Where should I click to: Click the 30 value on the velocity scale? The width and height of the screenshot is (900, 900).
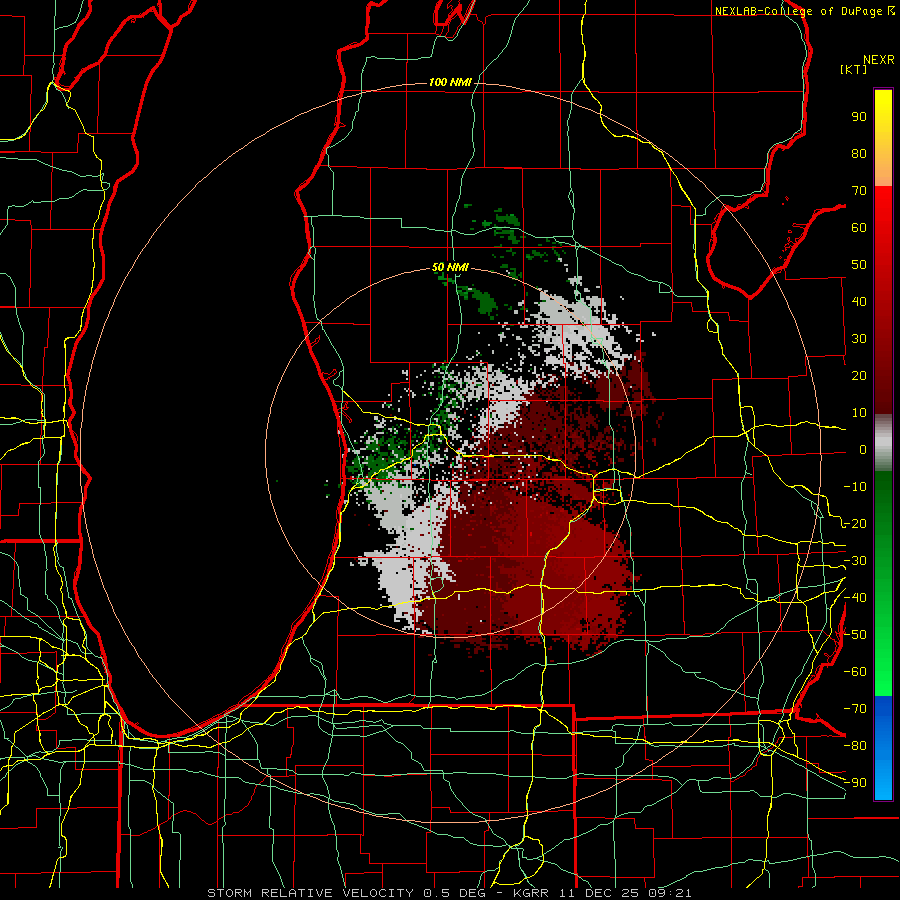(859, 339)
